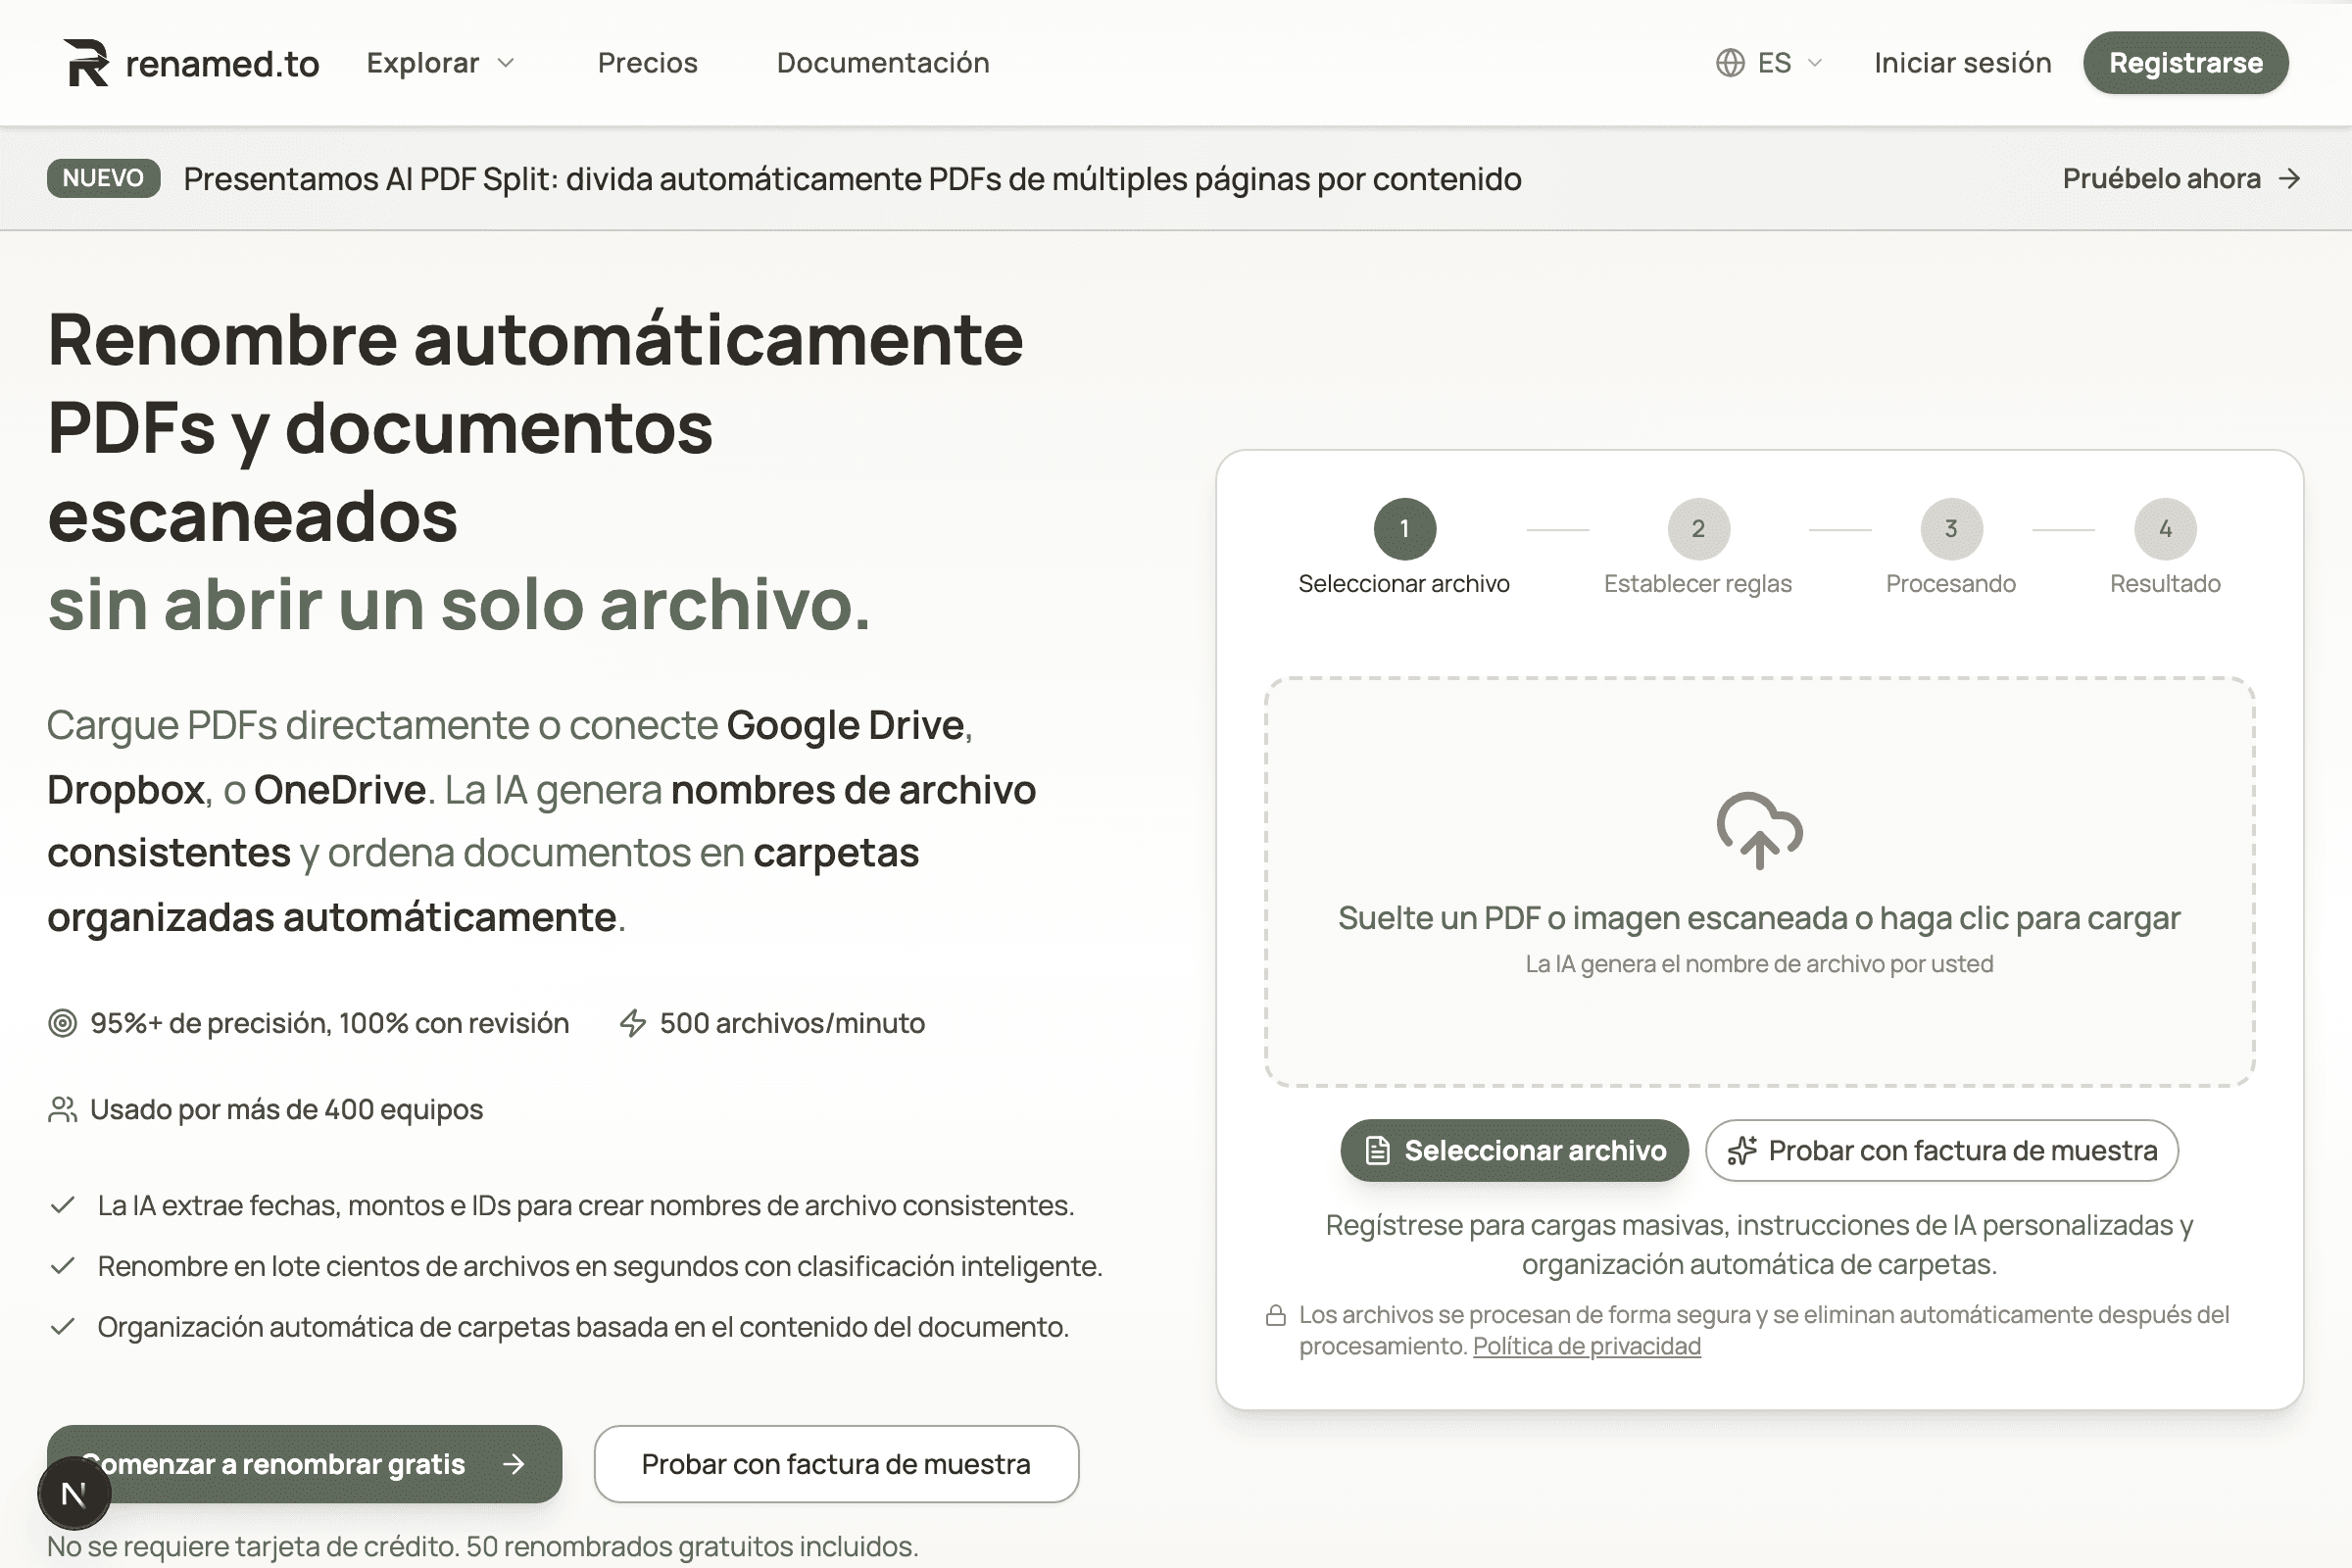Click the lock icon near privacy notice
This screenshot has height=1568, width=2352.
tap(1277, 1315)
